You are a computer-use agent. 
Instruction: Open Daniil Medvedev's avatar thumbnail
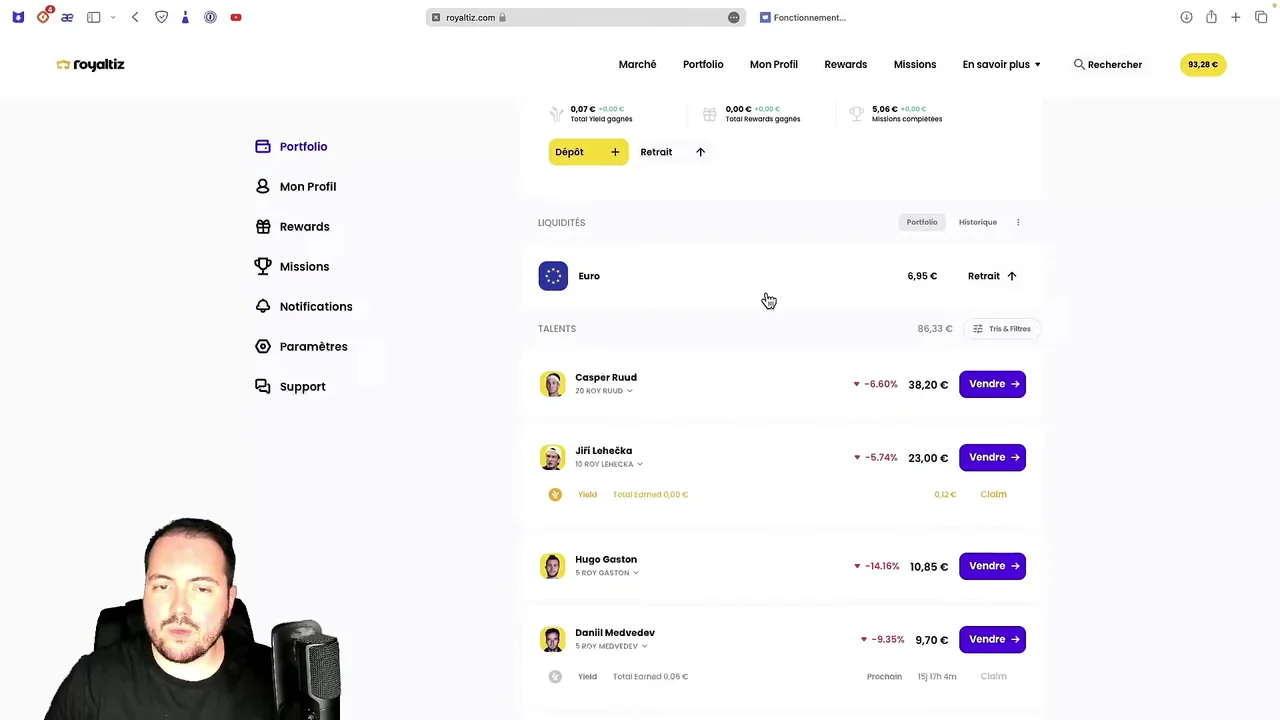pos(553,639)
